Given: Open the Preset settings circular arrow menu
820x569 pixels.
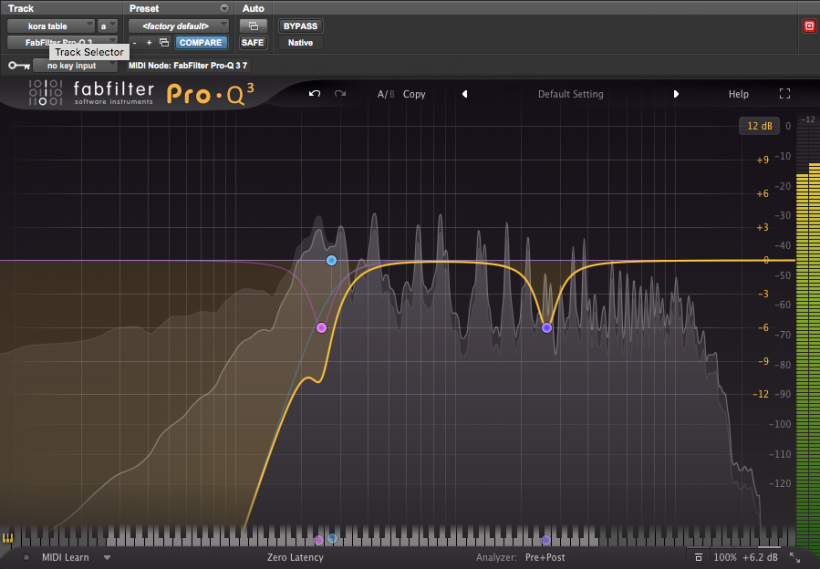Looking at the screenshot, I should tap(224, 8).
